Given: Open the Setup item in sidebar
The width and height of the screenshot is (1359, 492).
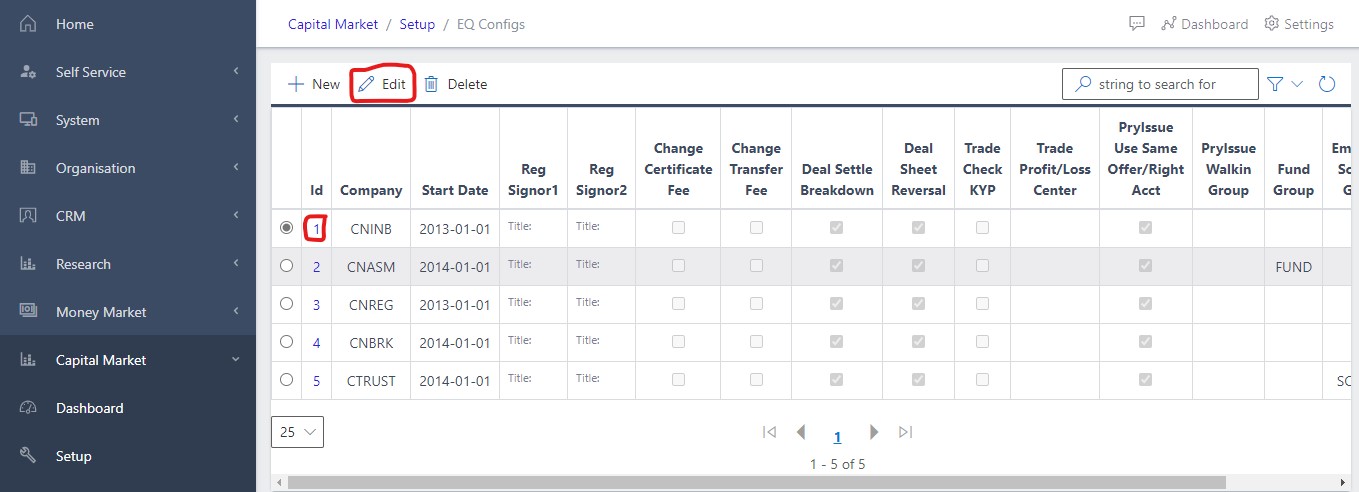Looking at the screenshot, I should (128, 456).
